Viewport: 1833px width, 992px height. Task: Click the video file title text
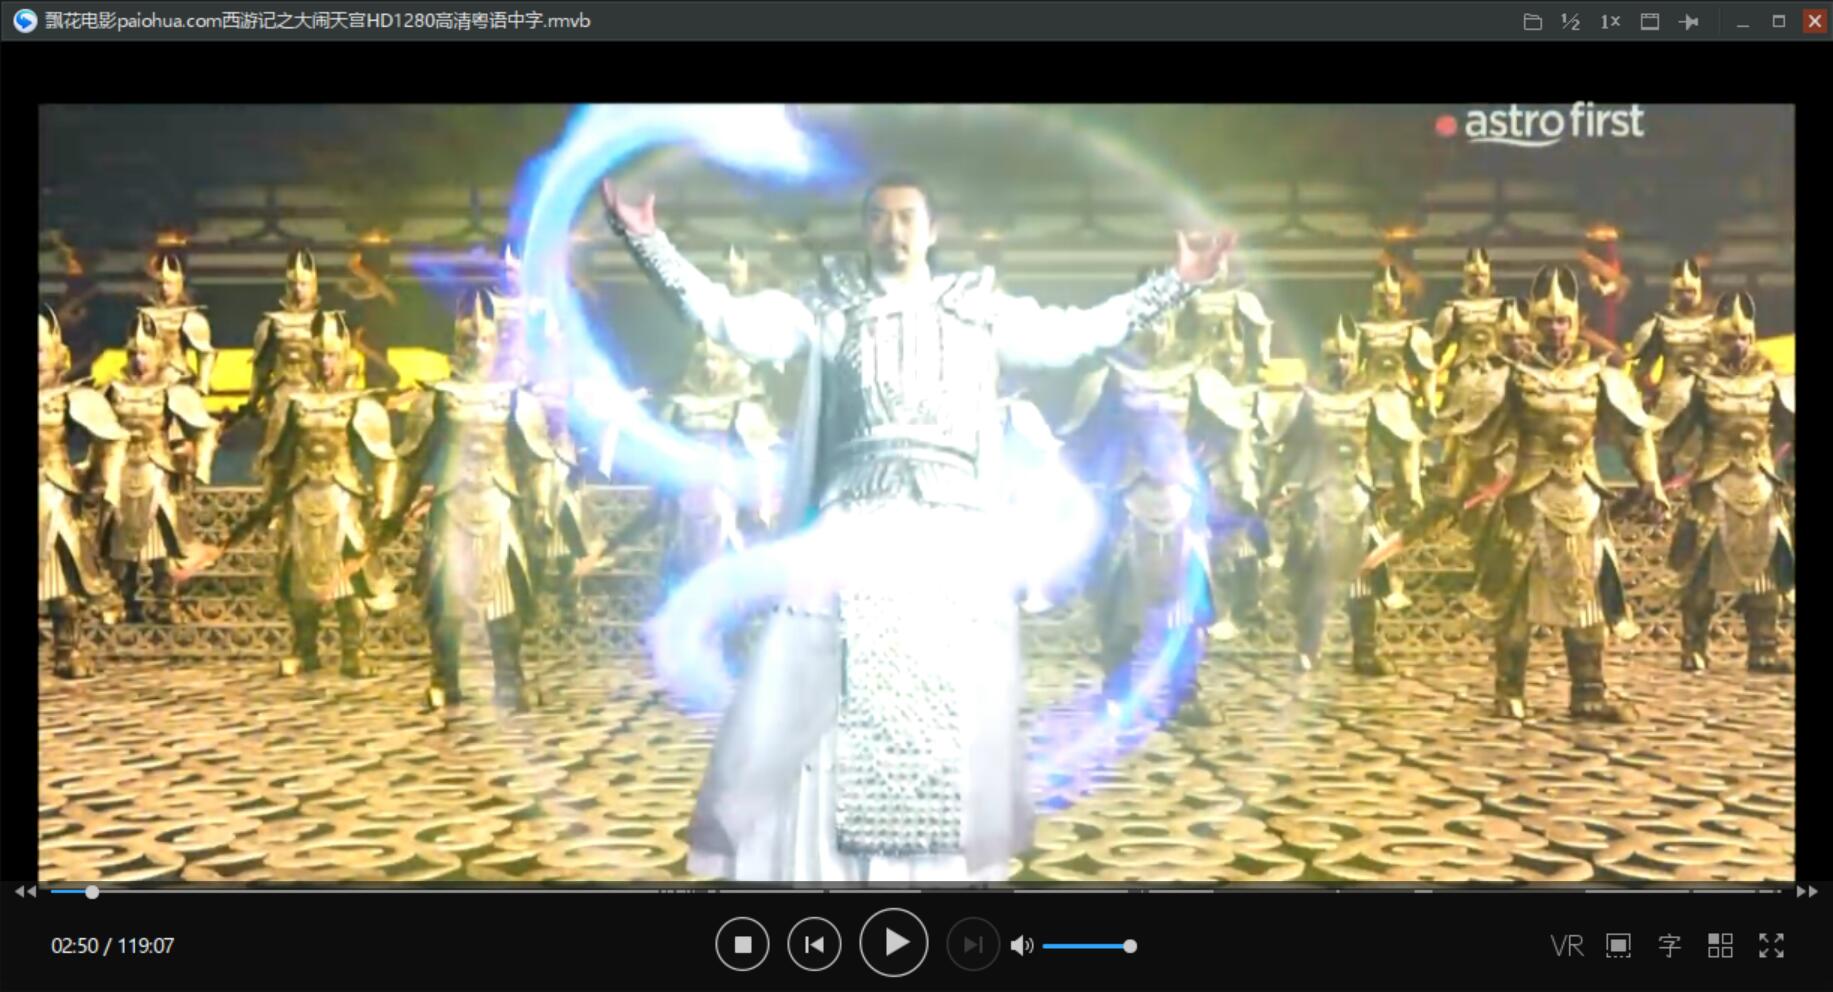tap(318, 21)
